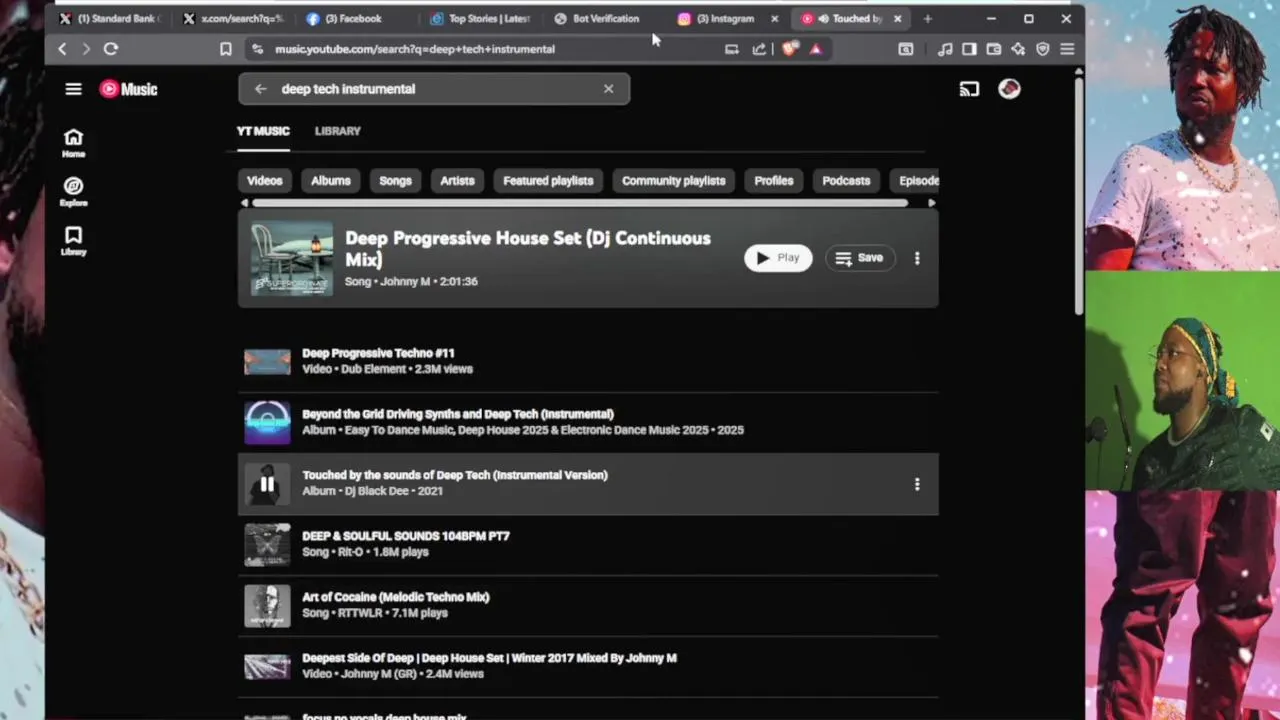The image size is (1280, 720).
Task: Pause the Touched by the sounds track
Action: click(267, 484)
